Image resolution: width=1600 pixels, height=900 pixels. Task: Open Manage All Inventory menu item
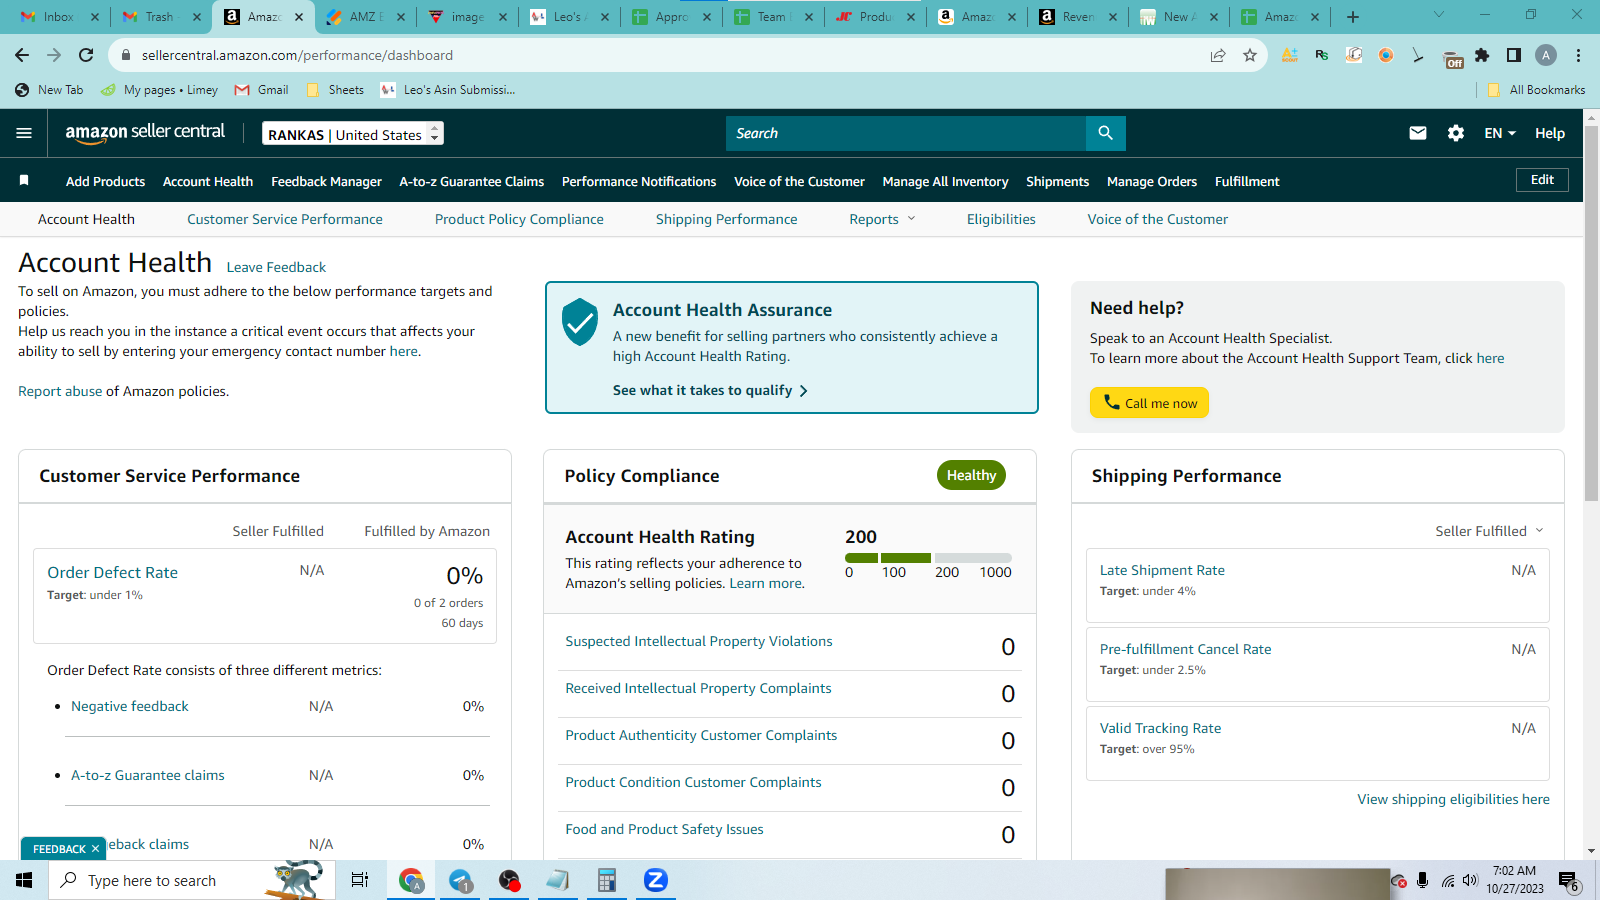coord(945,181)
